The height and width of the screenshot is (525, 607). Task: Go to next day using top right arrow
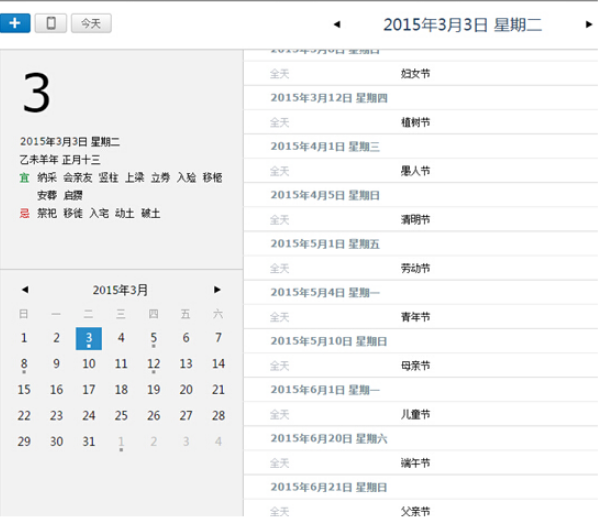pyautogui.click(x=589, y=24)
